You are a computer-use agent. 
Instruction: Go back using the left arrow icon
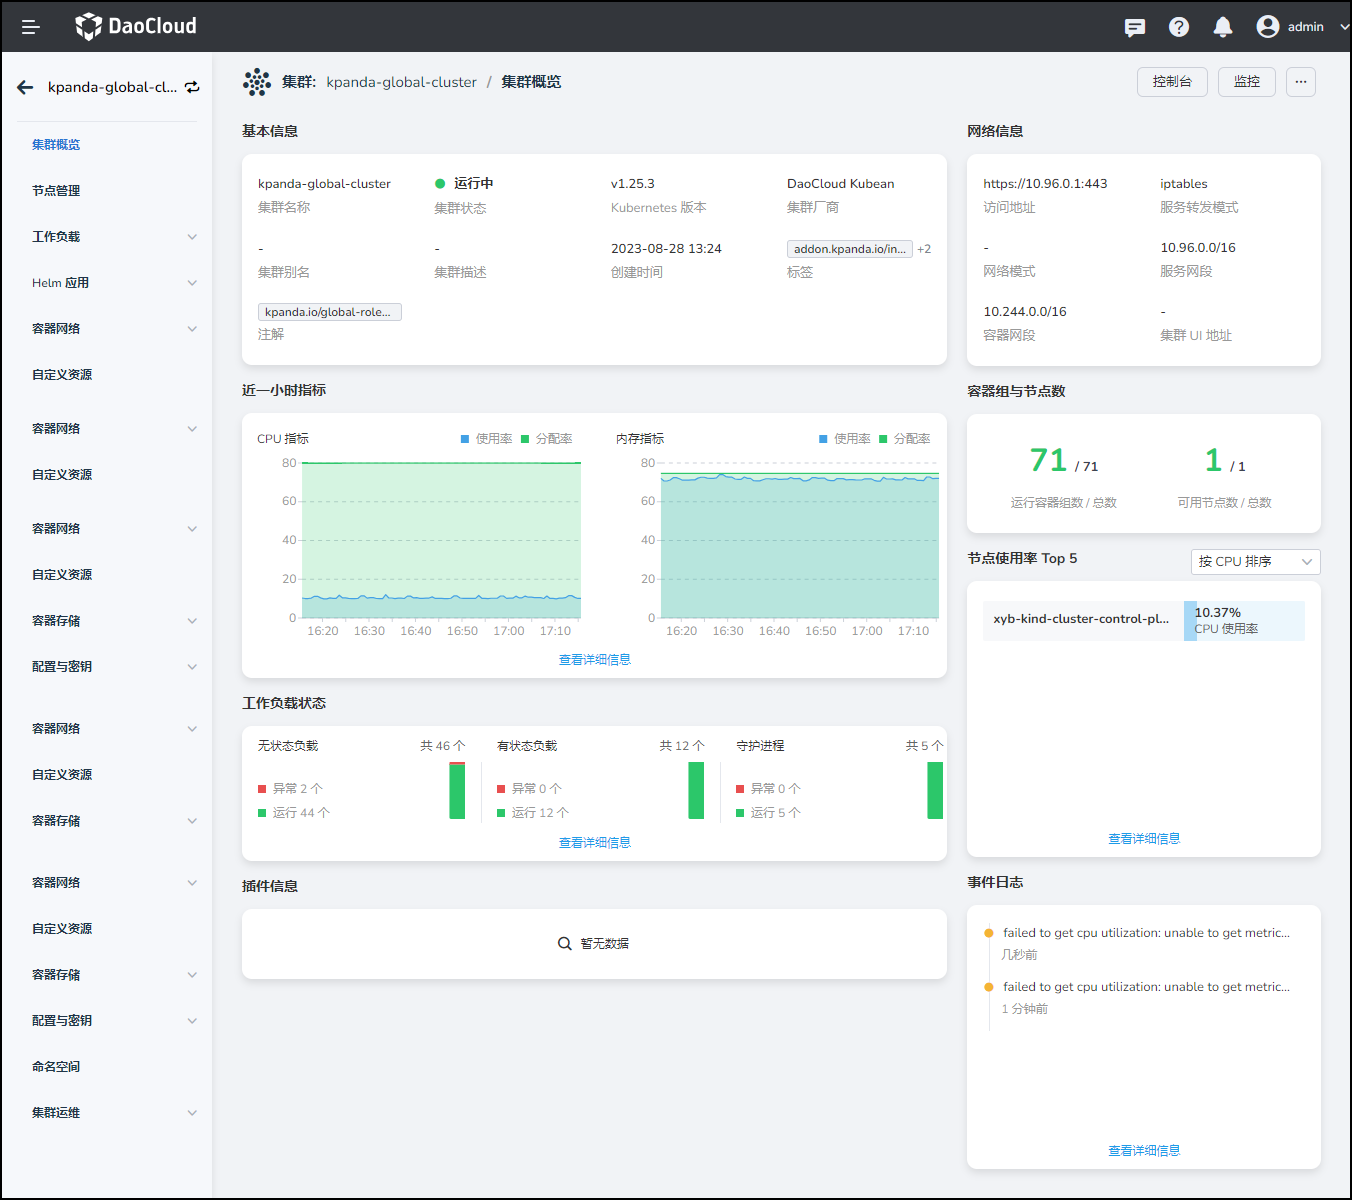tap(25, 87)
